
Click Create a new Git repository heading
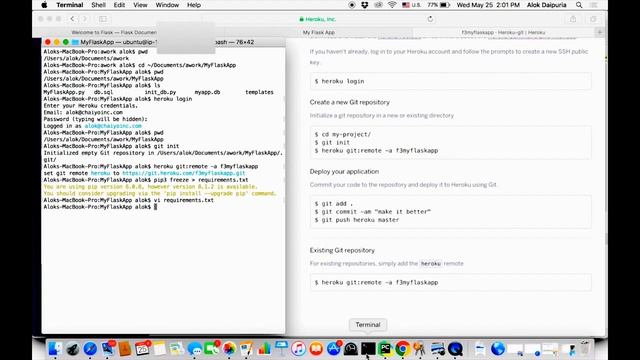pos(349,102)
